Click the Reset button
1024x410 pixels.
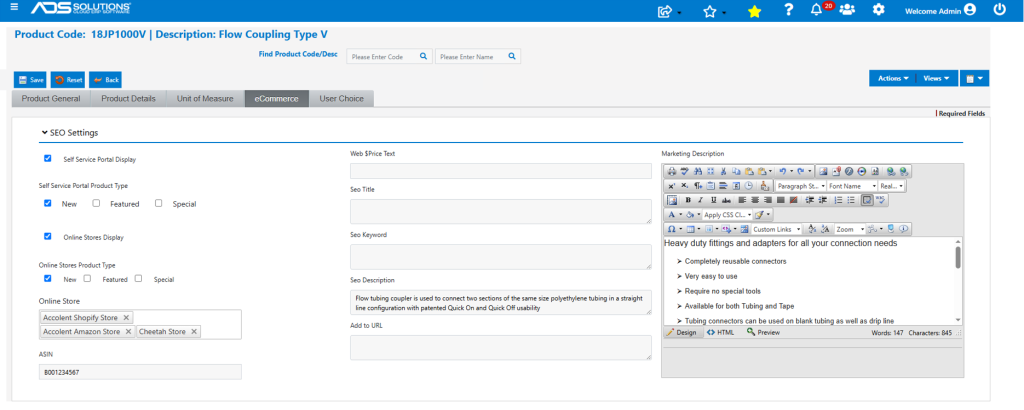[68, 80]
